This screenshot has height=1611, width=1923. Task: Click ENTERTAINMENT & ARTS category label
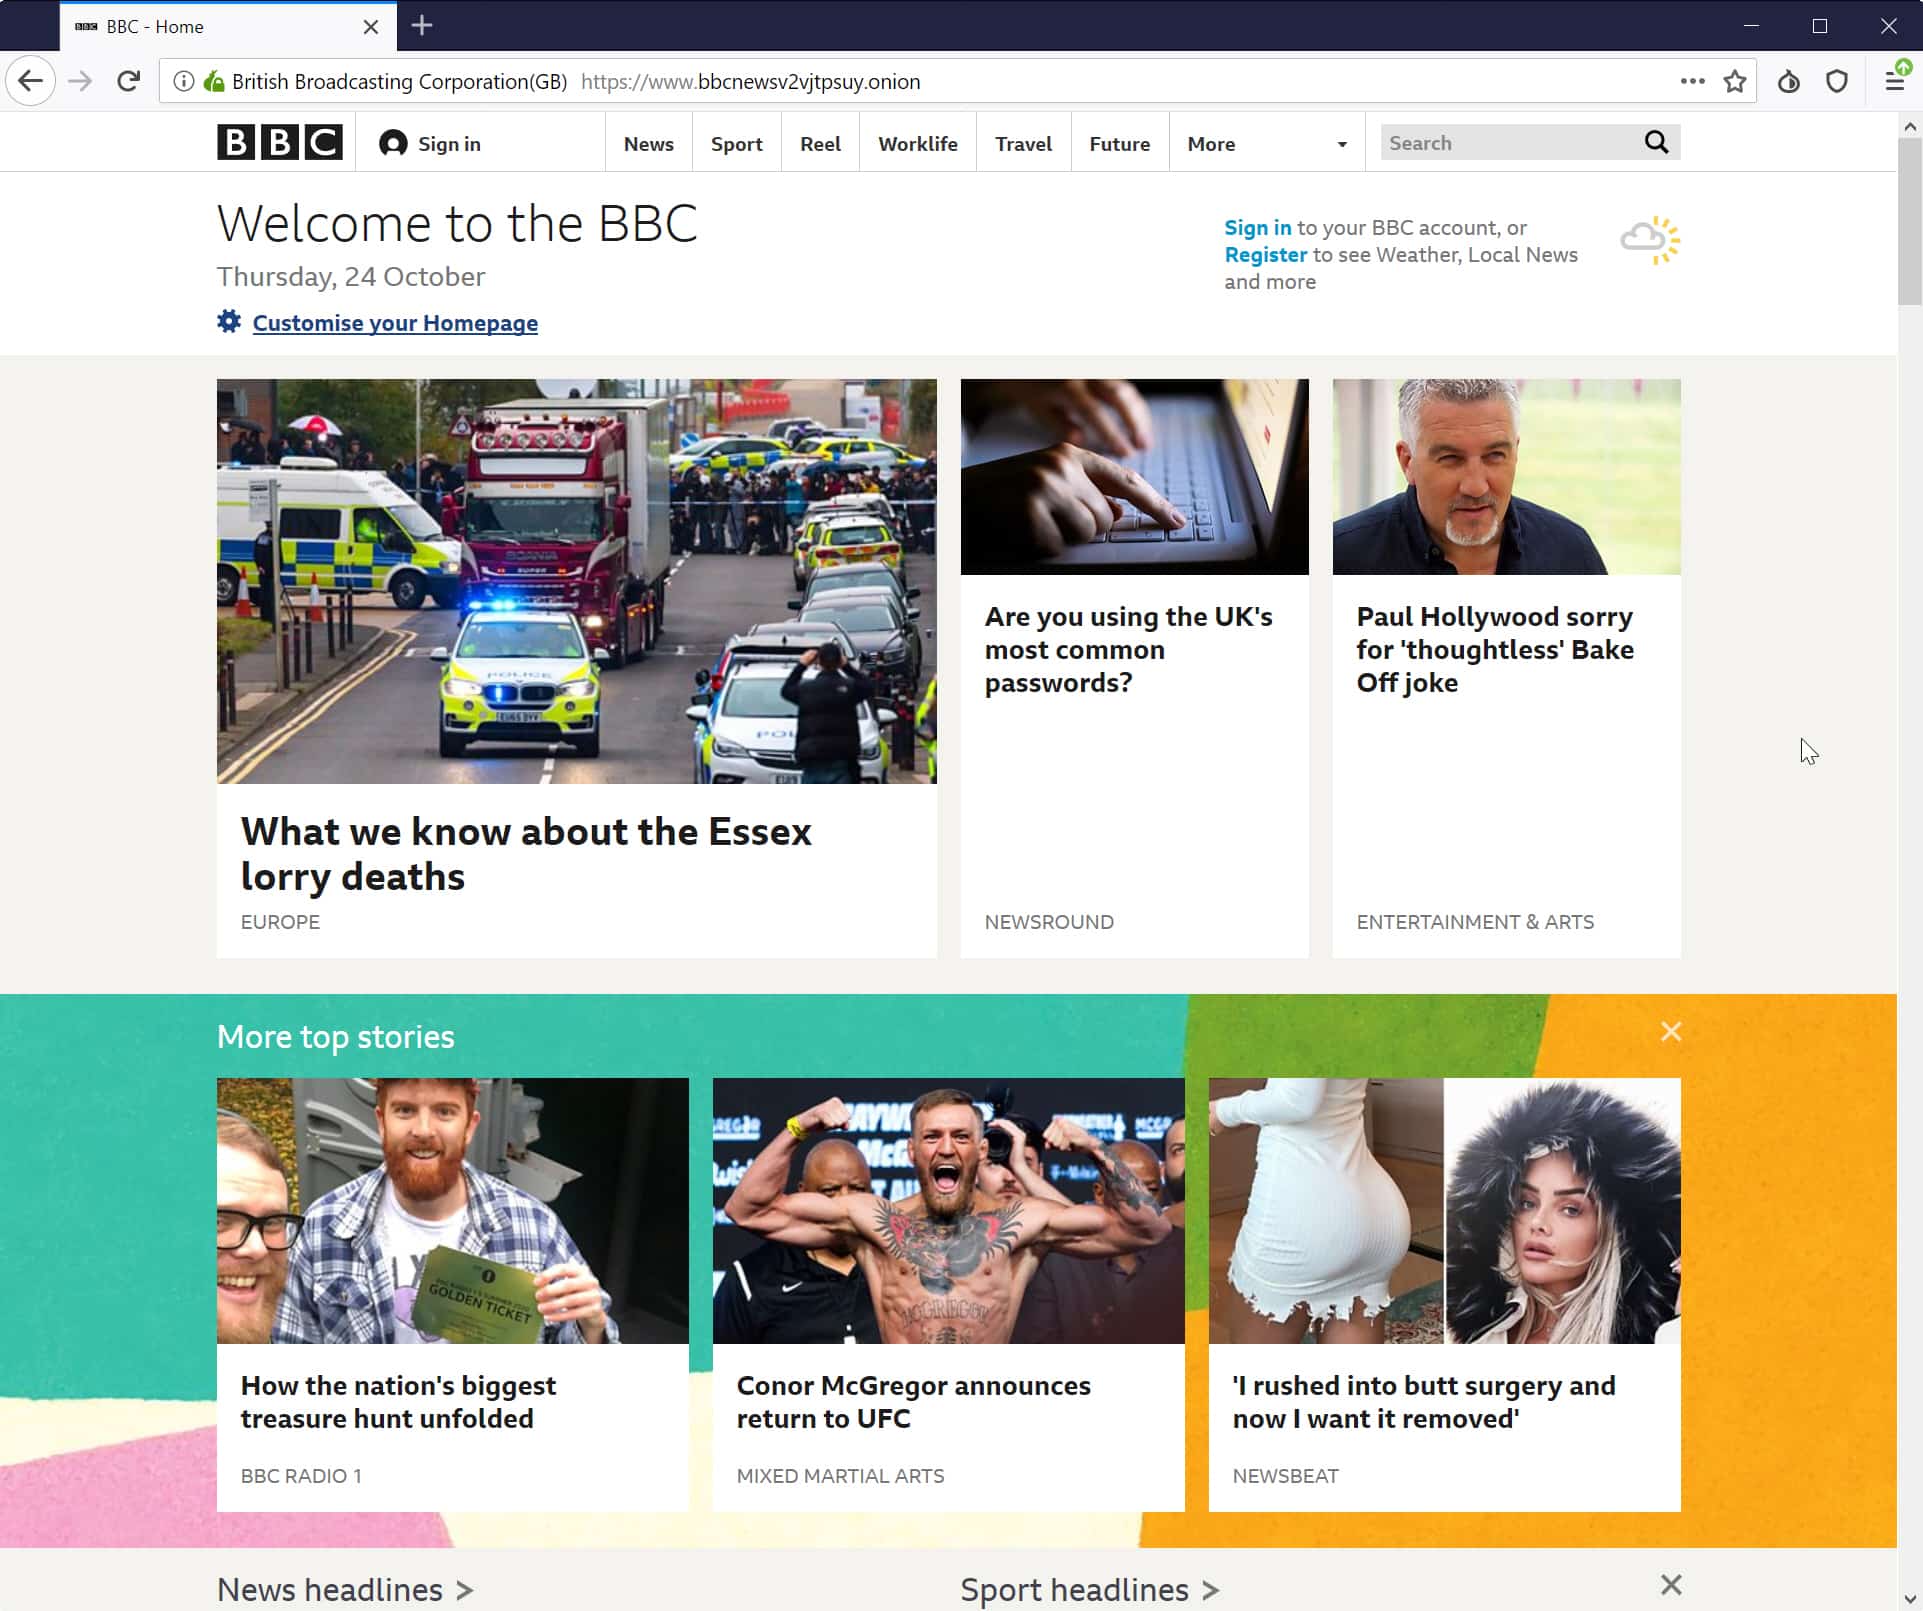pos(1475,922)
